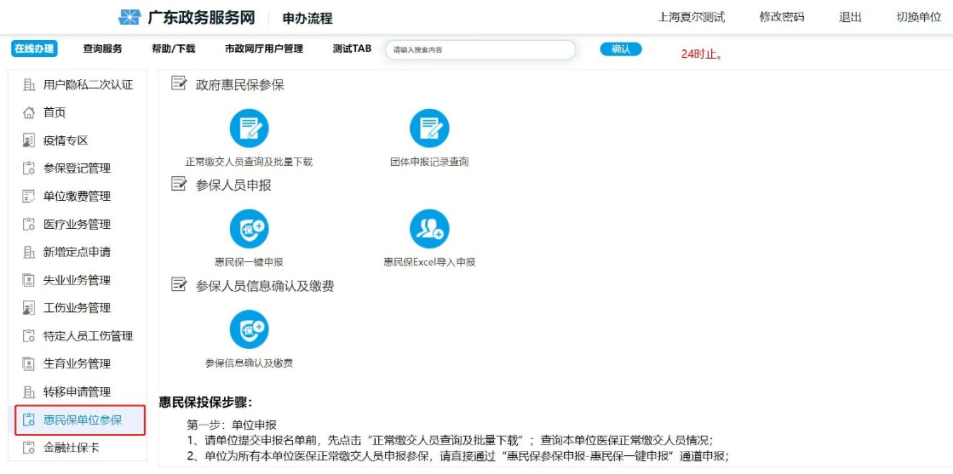Select the 在线办理 tab

(34, 49)
